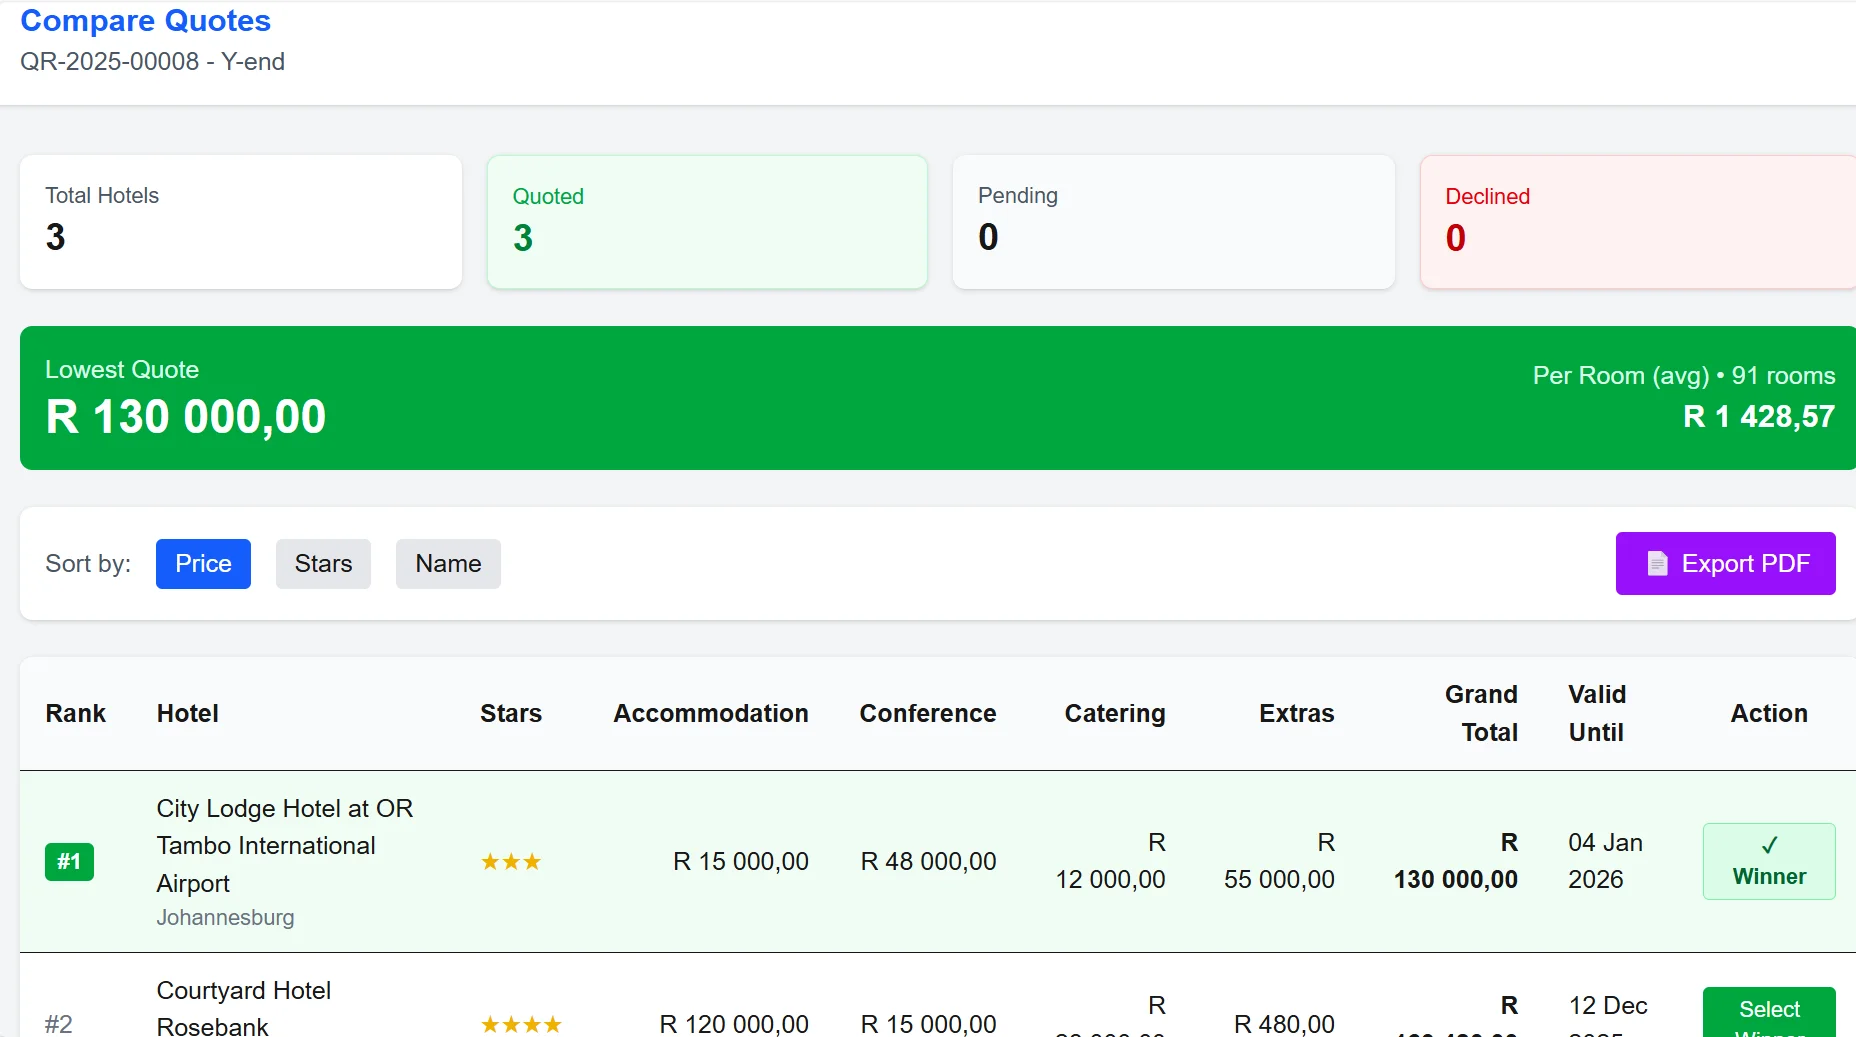Click the green checkmark Winner icon
The height and width of the screenshot is (1037, 1856).
coord(1769,845)
